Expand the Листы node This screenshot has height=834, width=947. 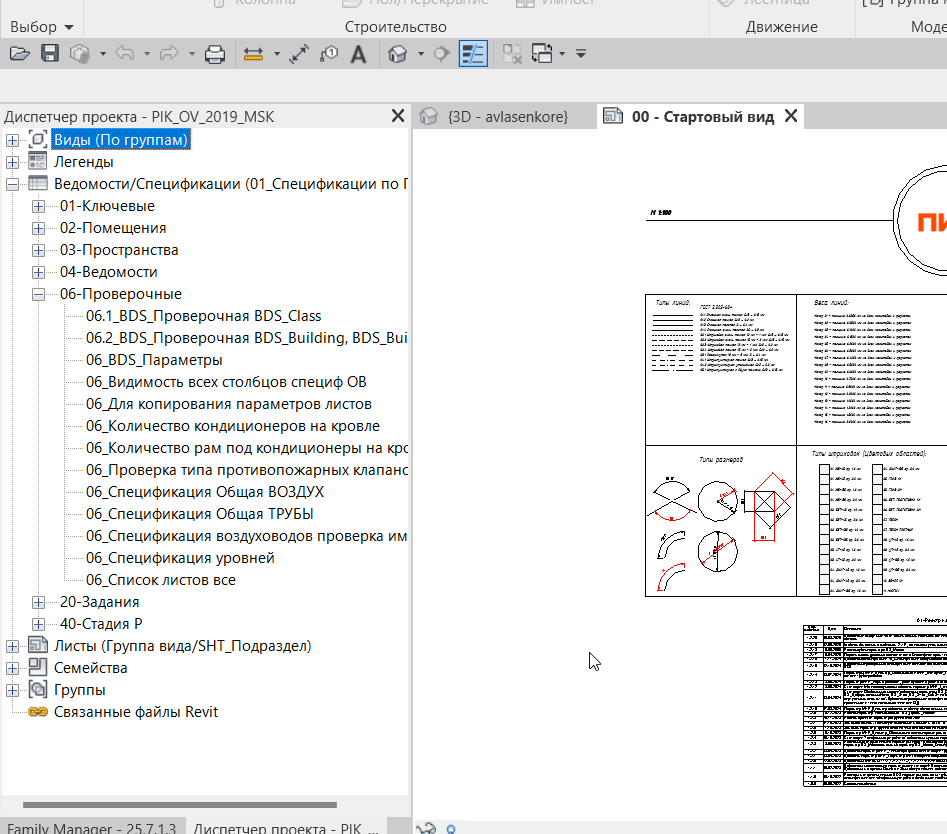12,646
